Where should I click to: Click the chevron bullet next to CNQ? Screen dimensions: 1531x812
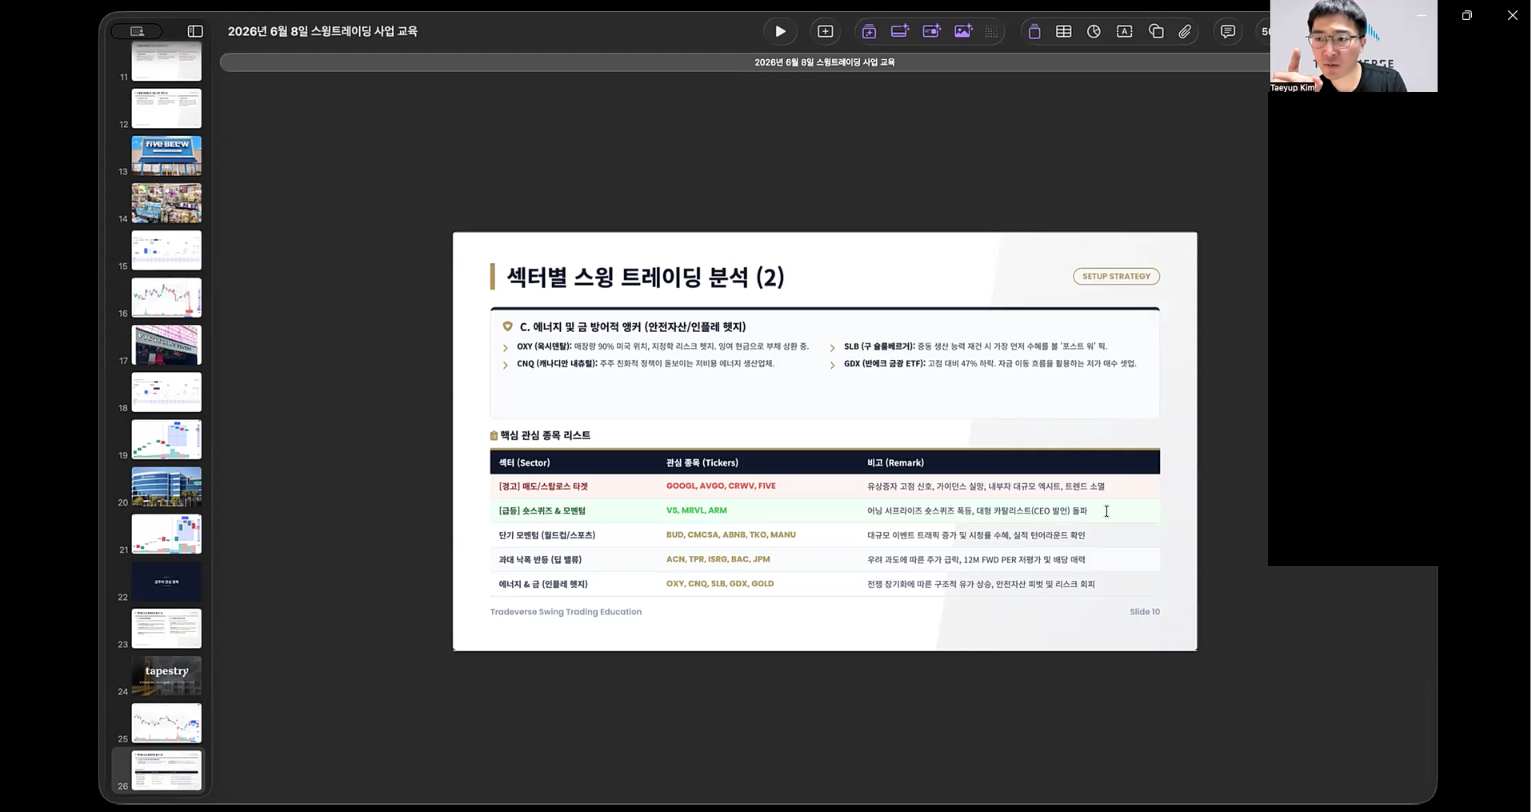click(505, 365)
